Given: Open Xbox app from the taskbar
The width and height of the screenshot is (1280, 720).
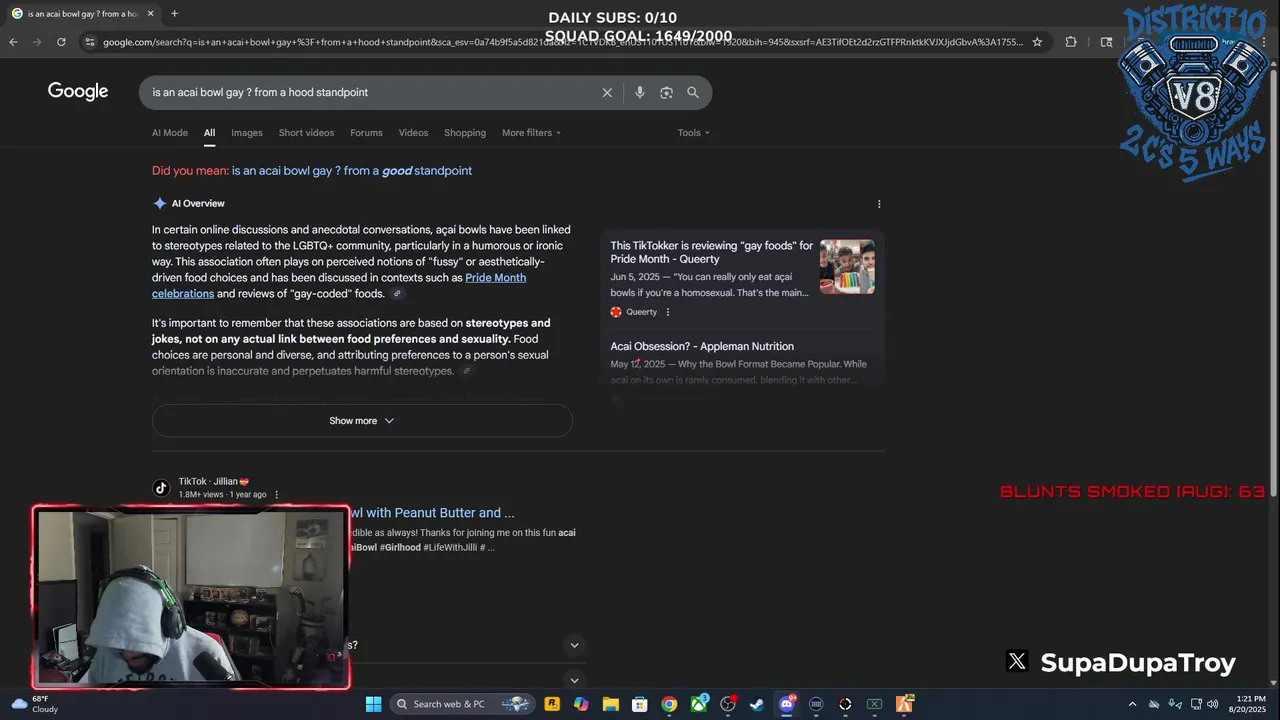Looking at the screenshot, I should coord(699,704).
